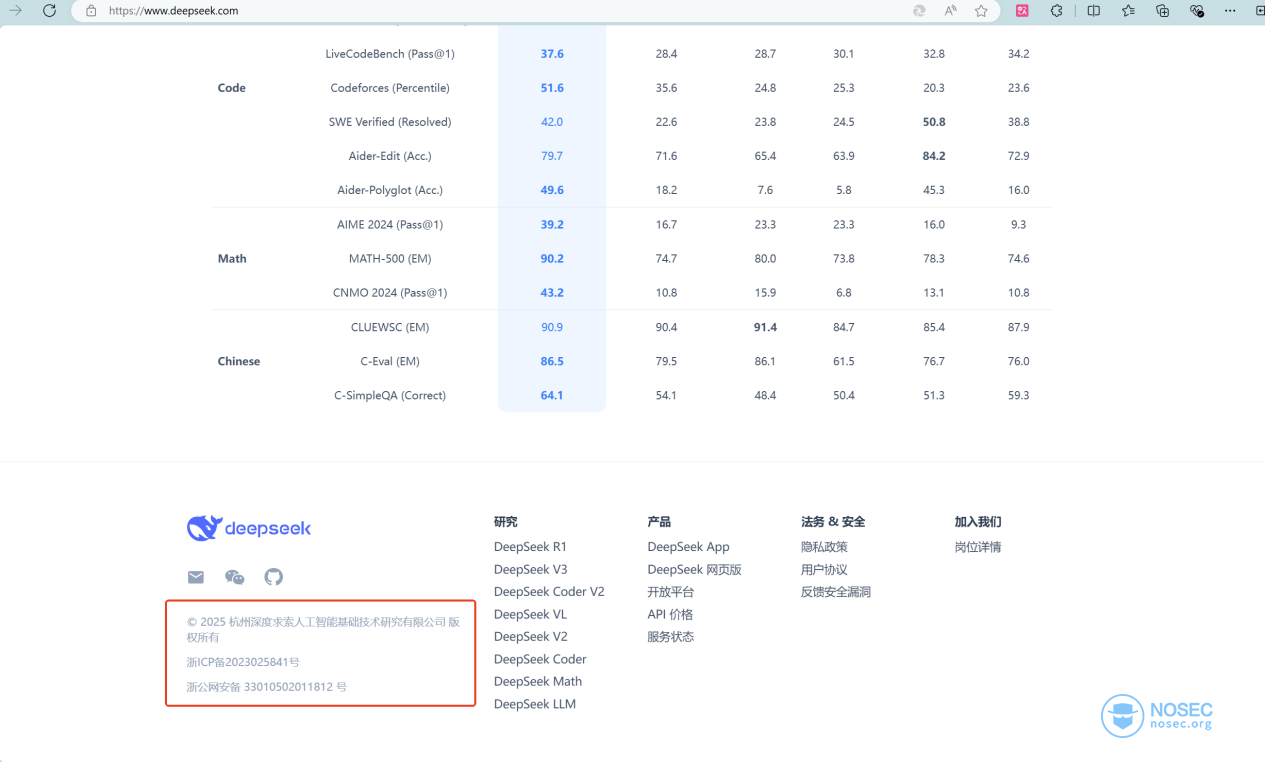Click the Math category label
1265x762 pixels.
232,259
